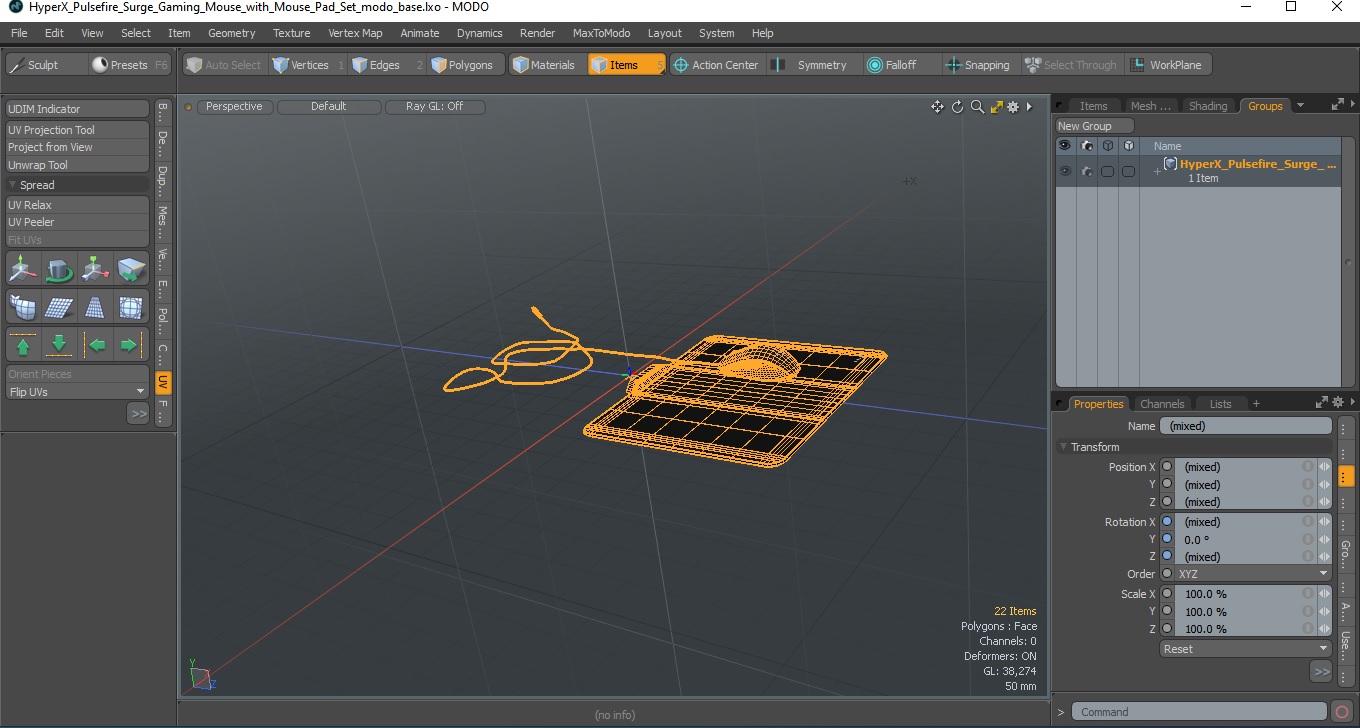This screenshot has width=1360, height=728.
Task: Toggle render camera for HyperX group
Action: [1086, 171]
